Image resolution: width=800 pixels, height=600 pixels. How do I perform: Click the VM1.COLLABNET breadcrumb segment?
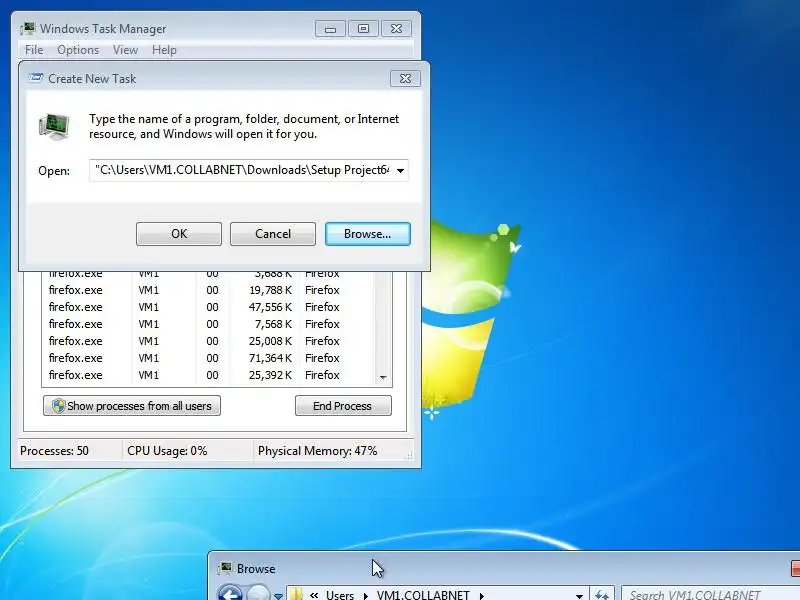point(423,595)
